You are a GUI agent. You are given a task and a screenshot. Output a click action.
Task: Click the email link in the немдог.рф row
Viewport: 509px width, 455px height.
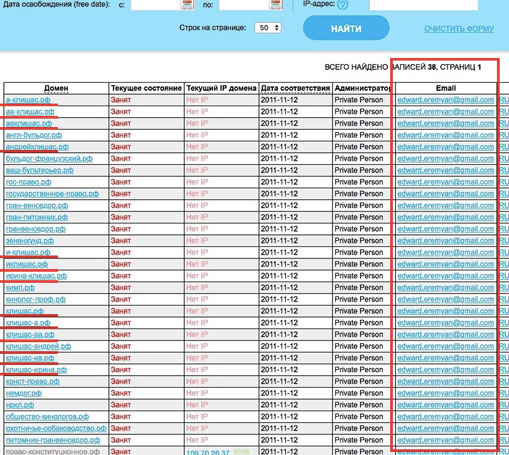click(445, 393)
